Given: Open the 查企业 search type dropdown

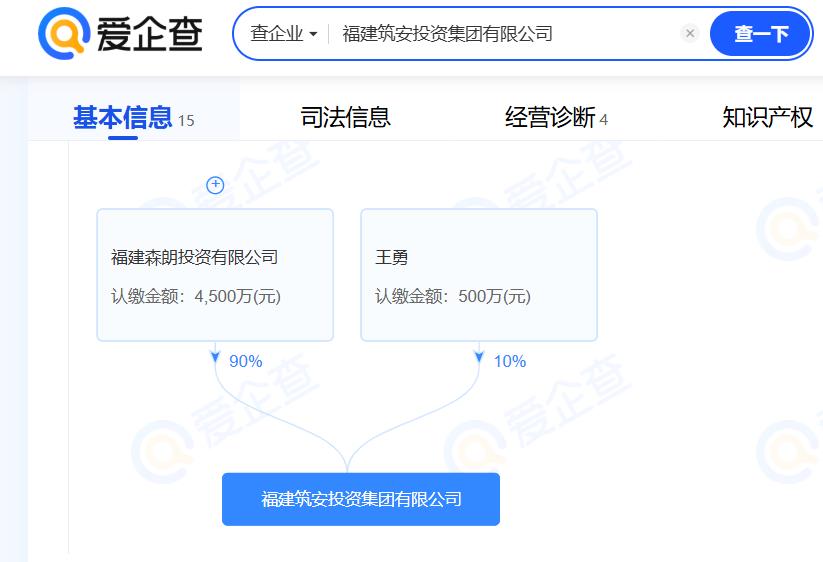Looking at the screenshot, I should pos(284,34).
